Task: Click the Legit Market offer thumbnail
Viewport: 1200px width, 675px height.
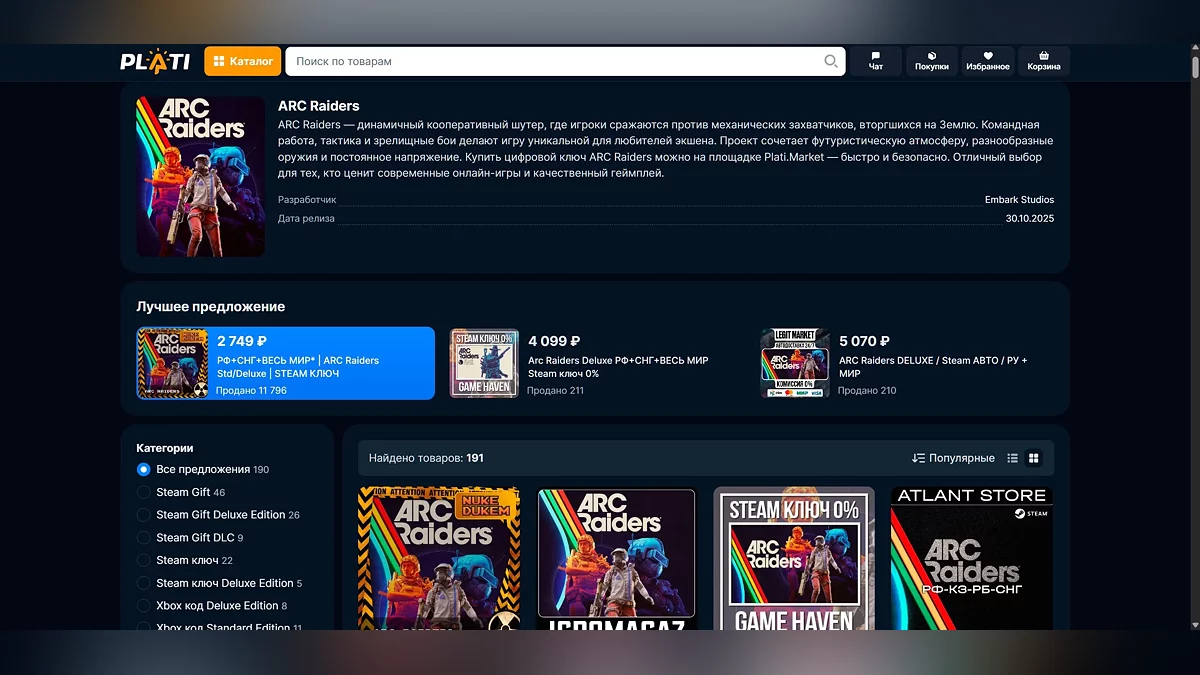Action: coord(795,363)
